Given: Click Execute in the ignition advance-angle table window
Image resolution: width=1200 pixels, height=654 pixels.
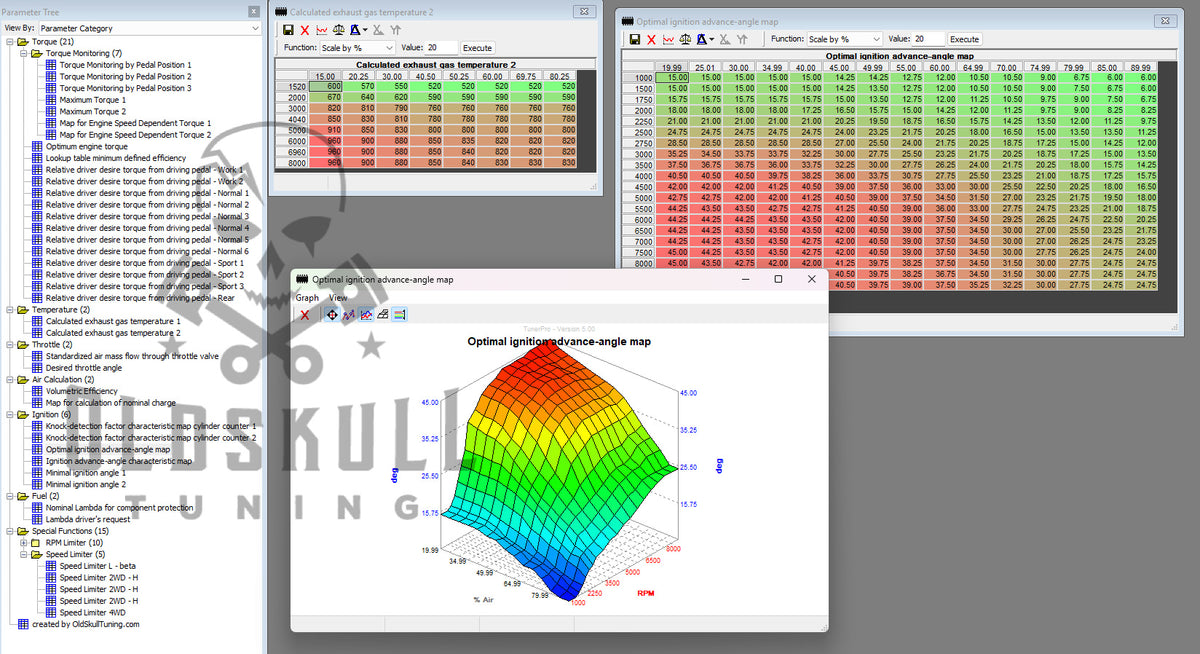Looking at the screenshot, I should click(x=964, y=39).
